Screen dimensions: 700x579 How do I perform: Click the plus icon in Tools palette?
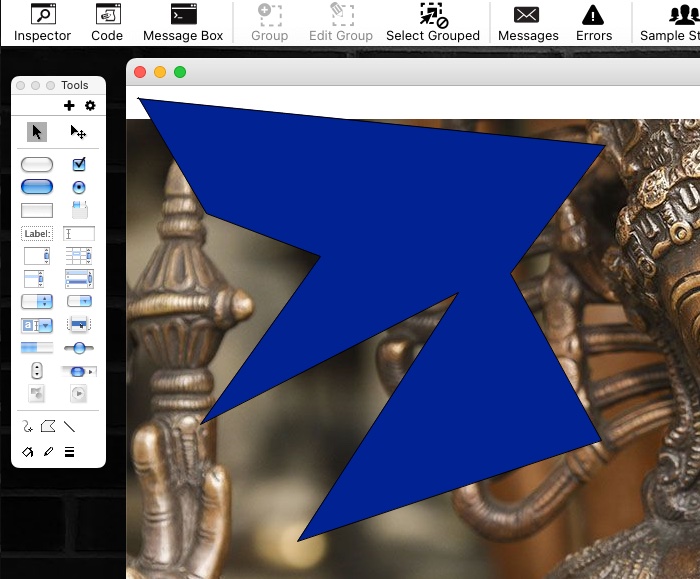69,106
